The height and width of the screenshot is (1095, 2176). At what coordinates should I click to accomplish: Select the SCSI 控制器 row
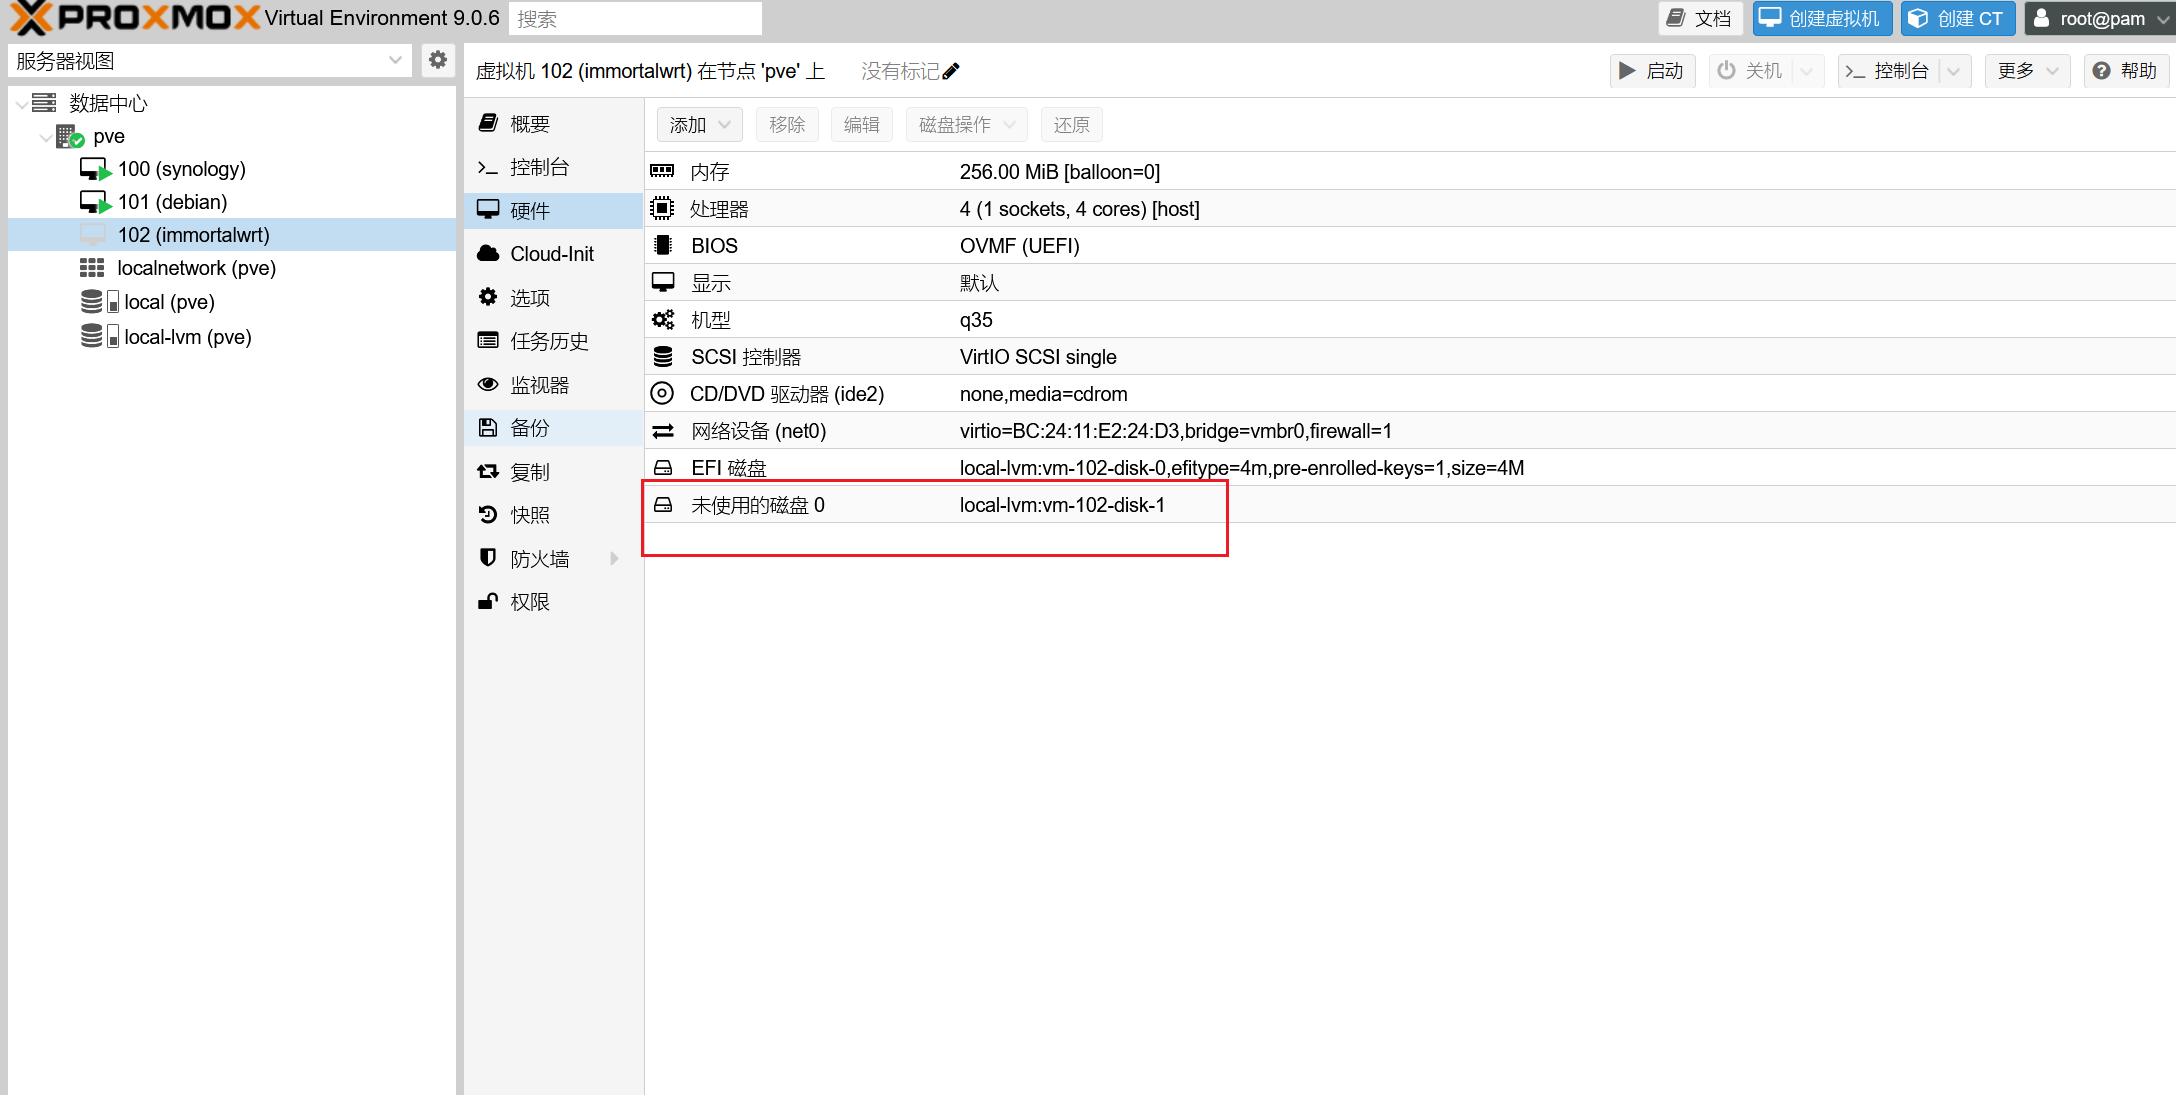(1410, 357)
